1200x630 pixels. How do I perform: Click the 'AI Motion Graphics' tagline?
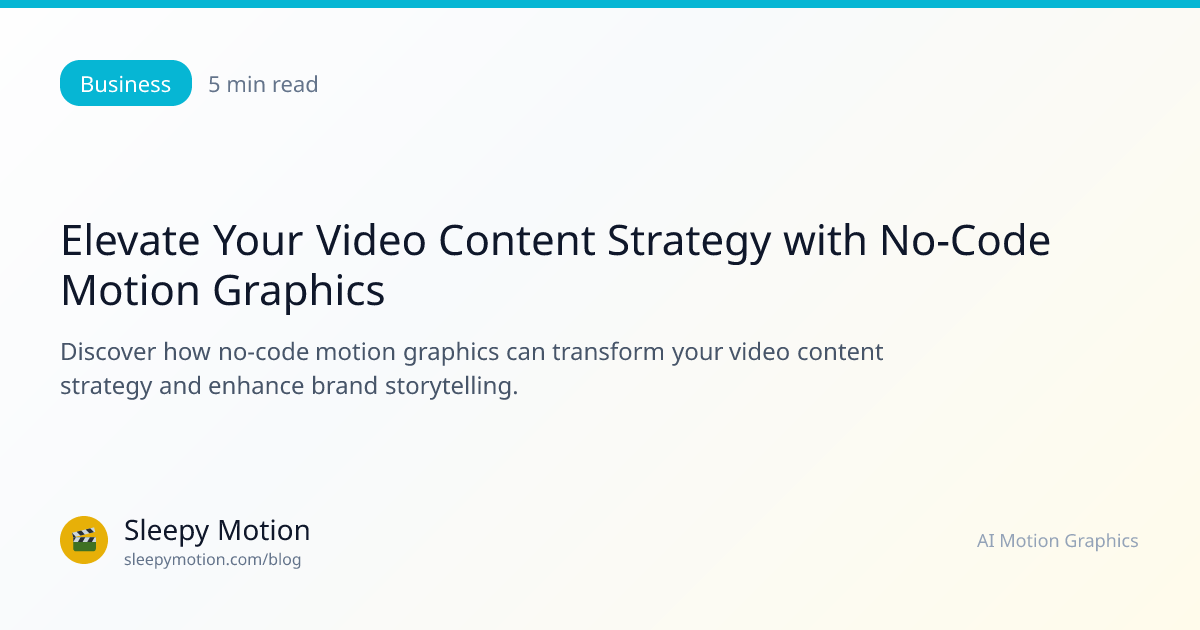pyautogui.click(x=1058, y=541)
